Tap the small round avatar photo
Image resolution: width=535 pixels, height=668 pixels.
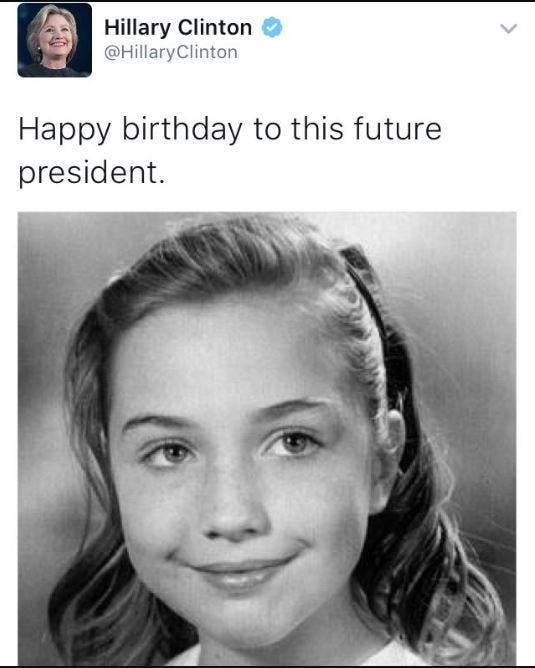(x=55, y=40)
